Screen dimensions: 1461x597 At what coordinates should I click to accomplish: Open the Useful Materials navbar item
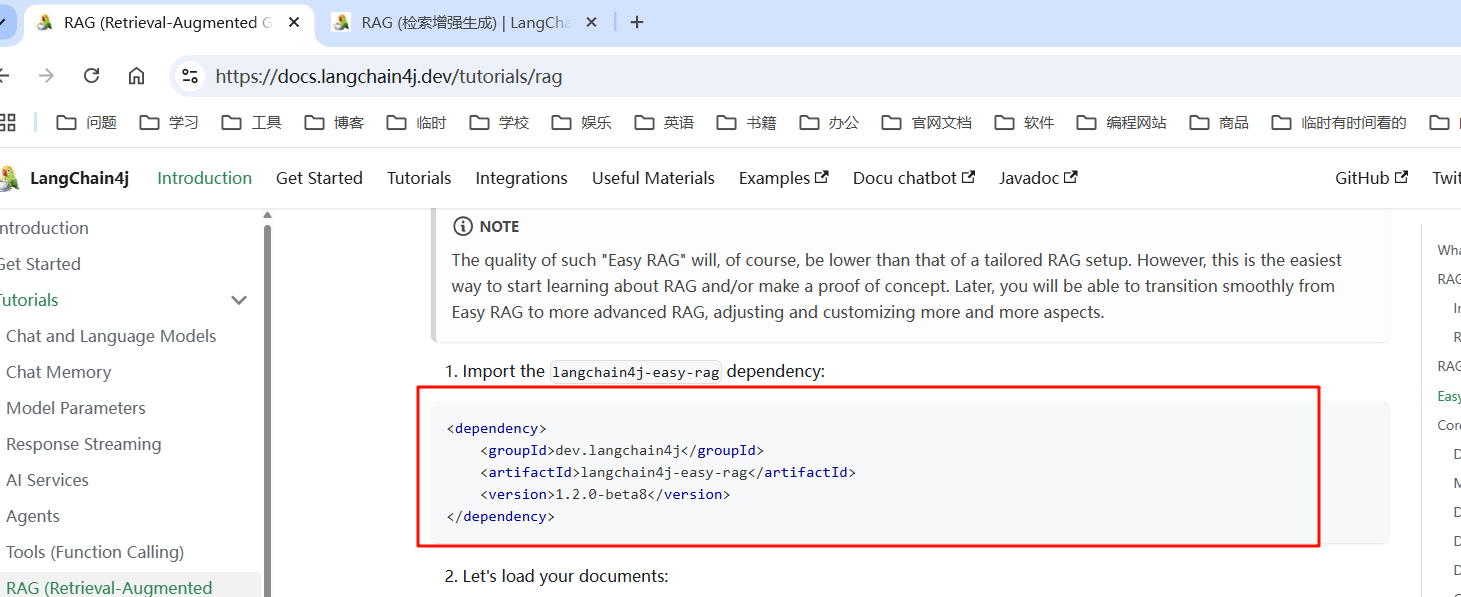coord(653,178)
